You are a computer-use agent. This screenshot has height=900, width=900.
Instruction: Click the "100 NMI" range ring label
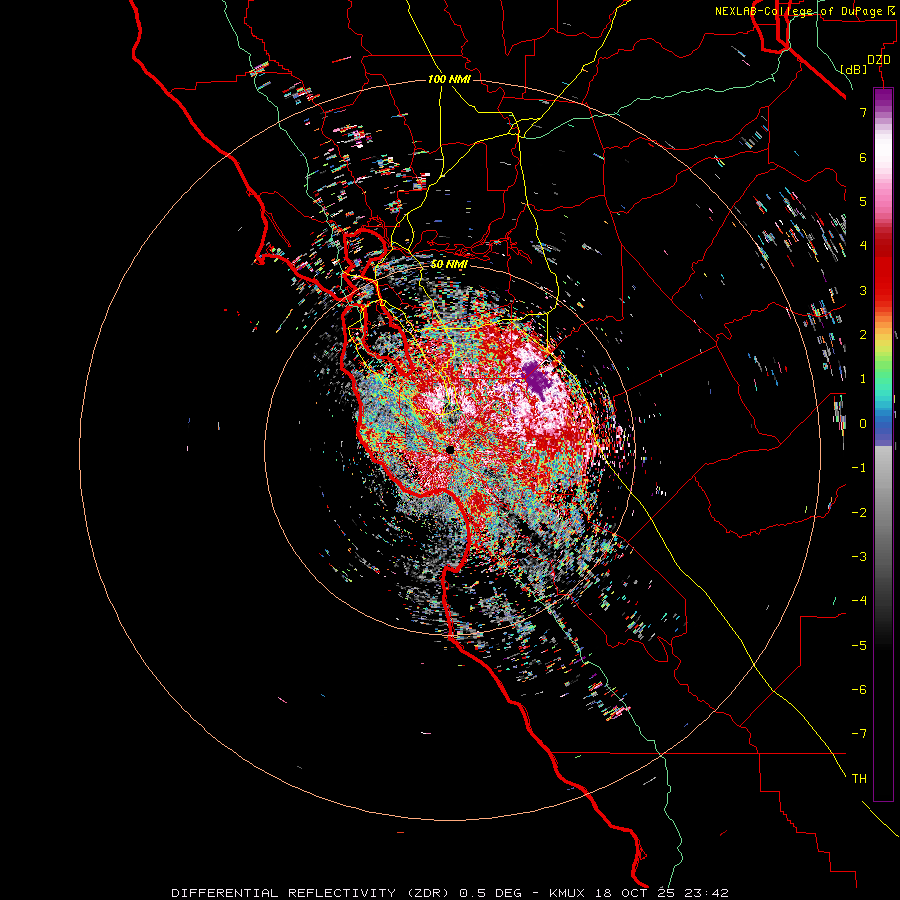pos(449,79)
